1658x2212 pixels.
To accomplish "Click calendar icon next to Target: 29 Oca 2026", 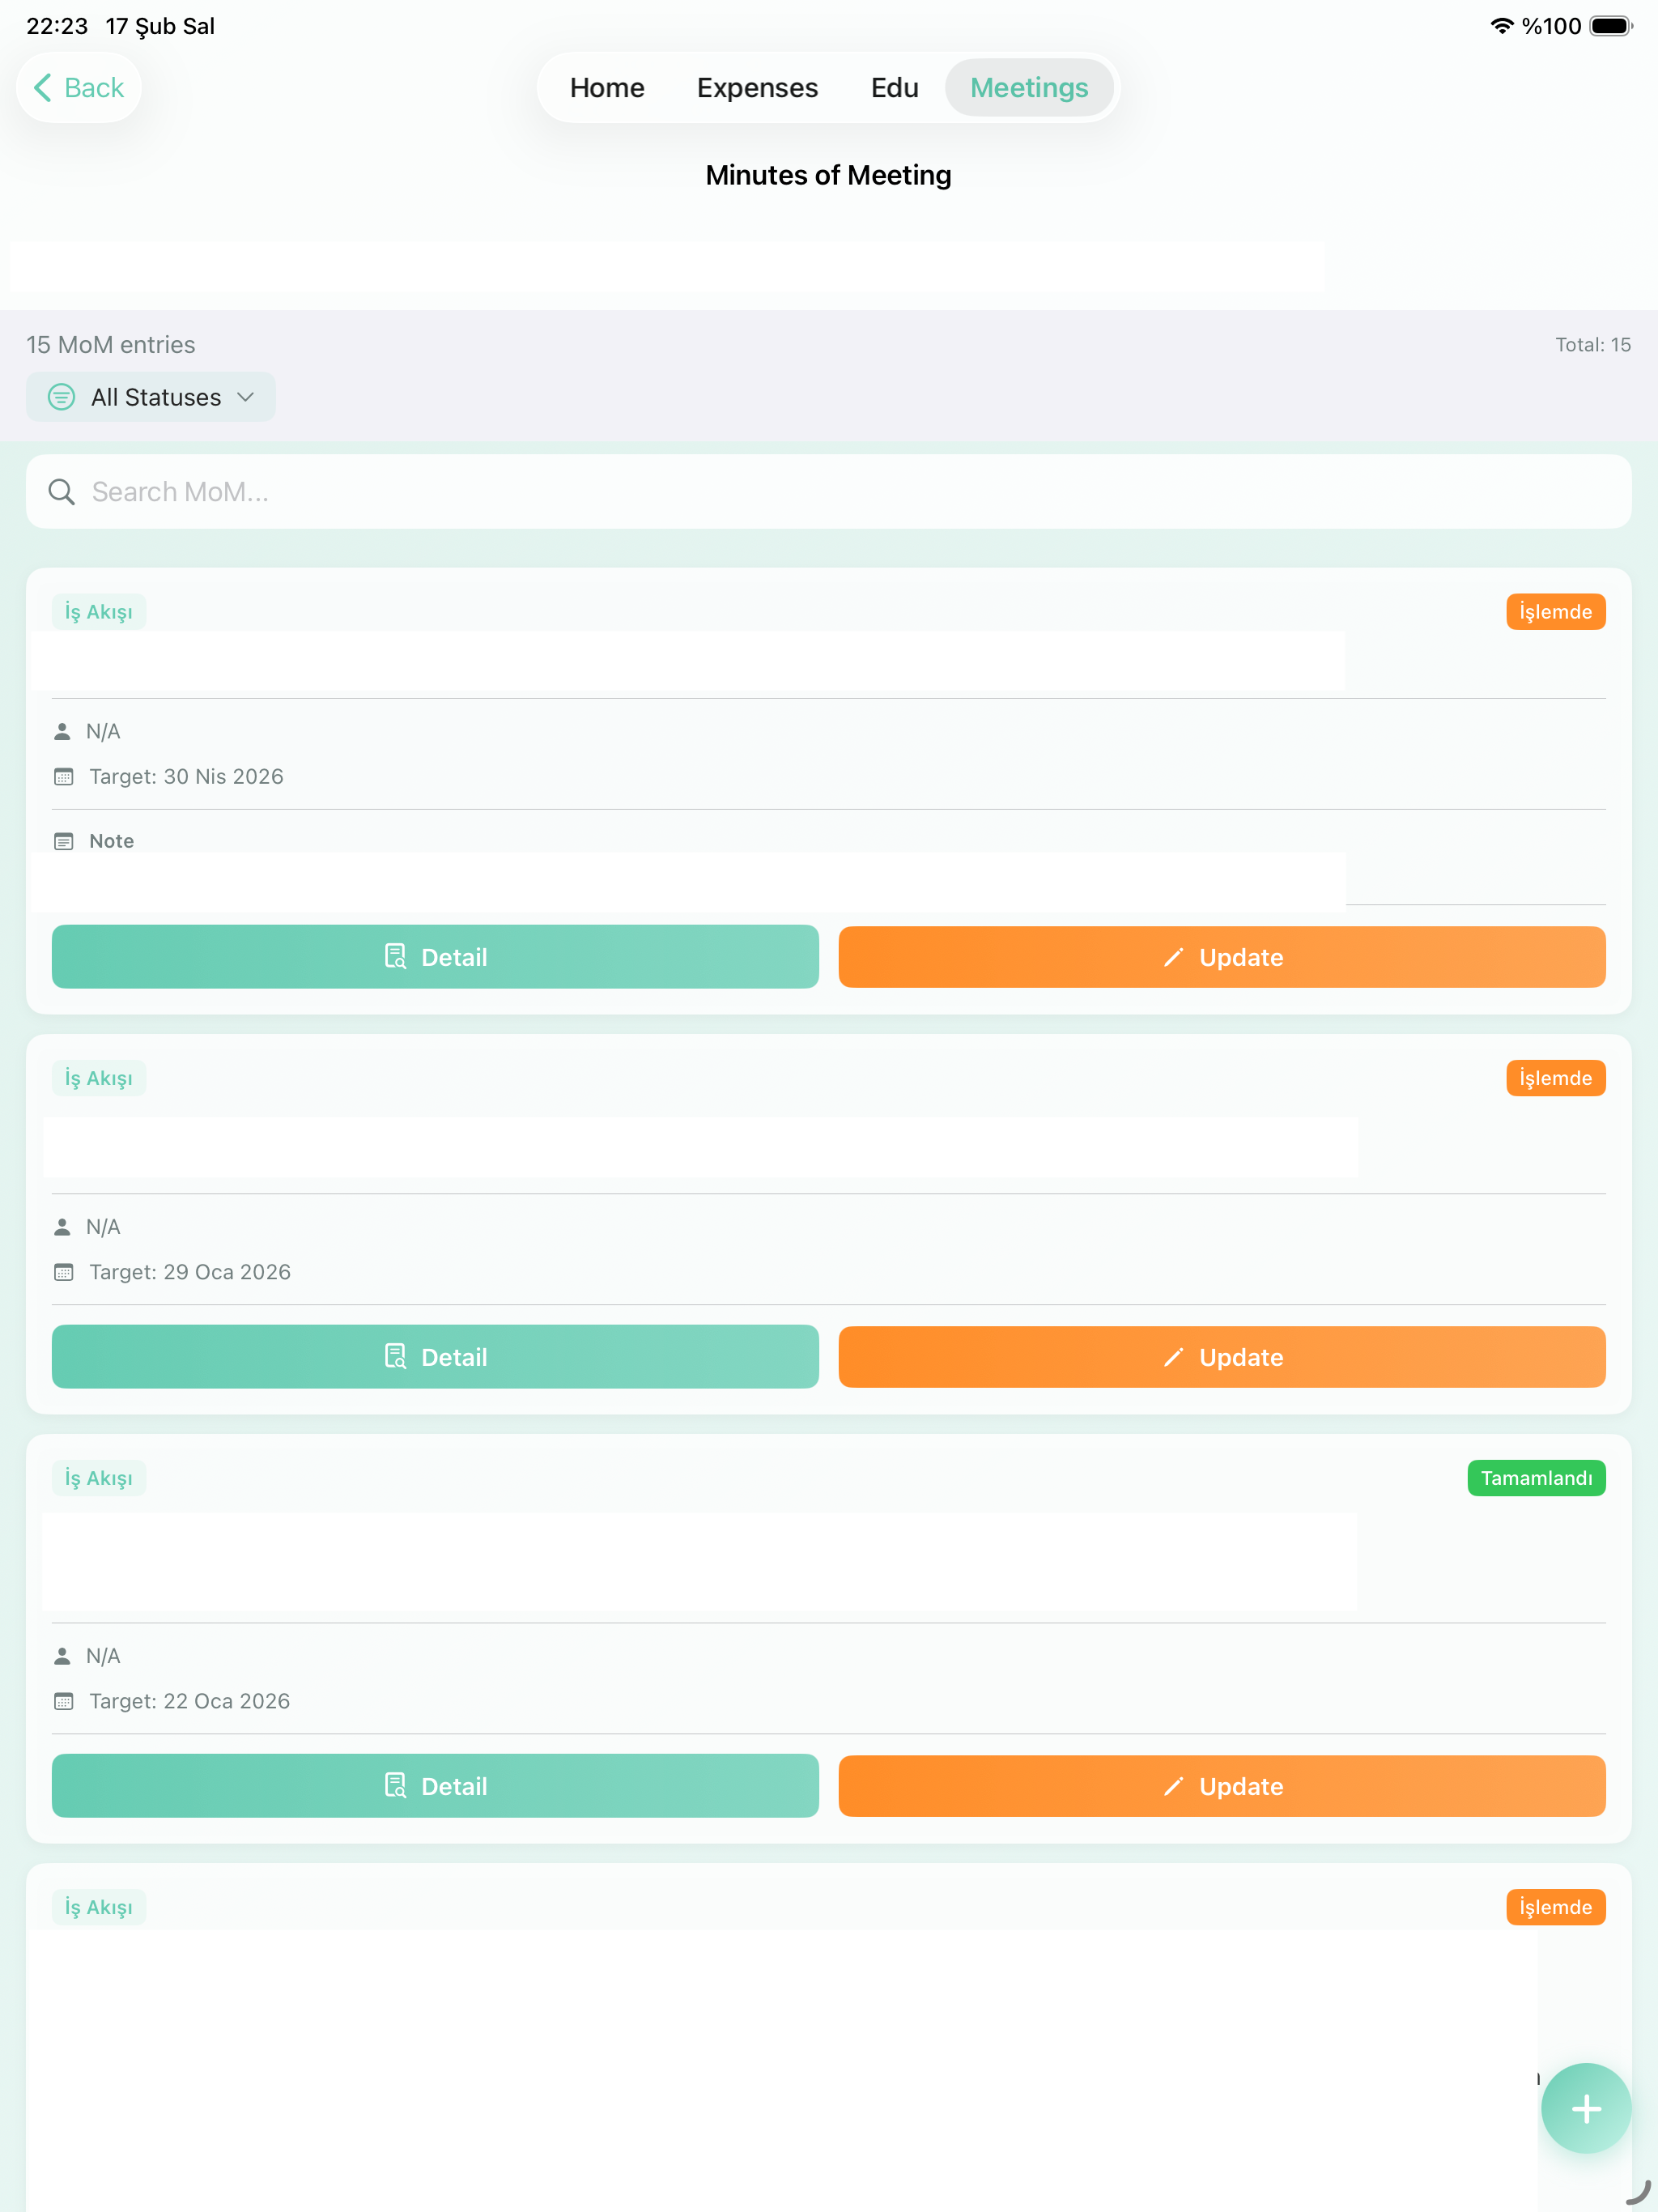I will 64,1272.
